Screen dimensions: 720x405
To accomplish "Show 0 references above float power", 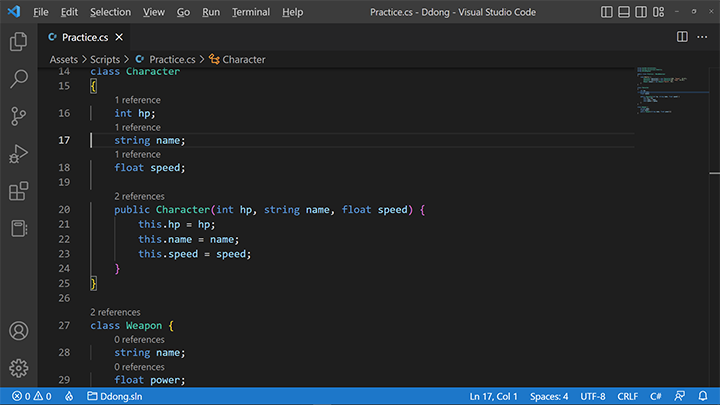I will (x=139, y=367).
